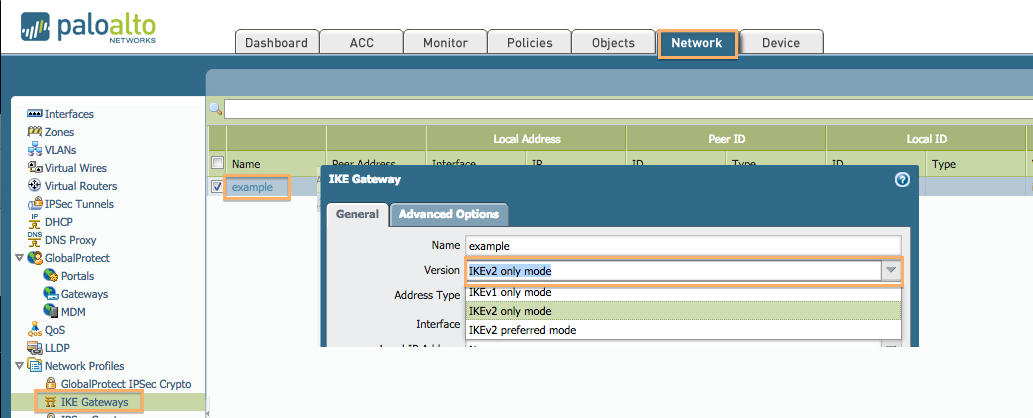Click the example gateway link
This screenshot has height=418, width=1033.
252,187
